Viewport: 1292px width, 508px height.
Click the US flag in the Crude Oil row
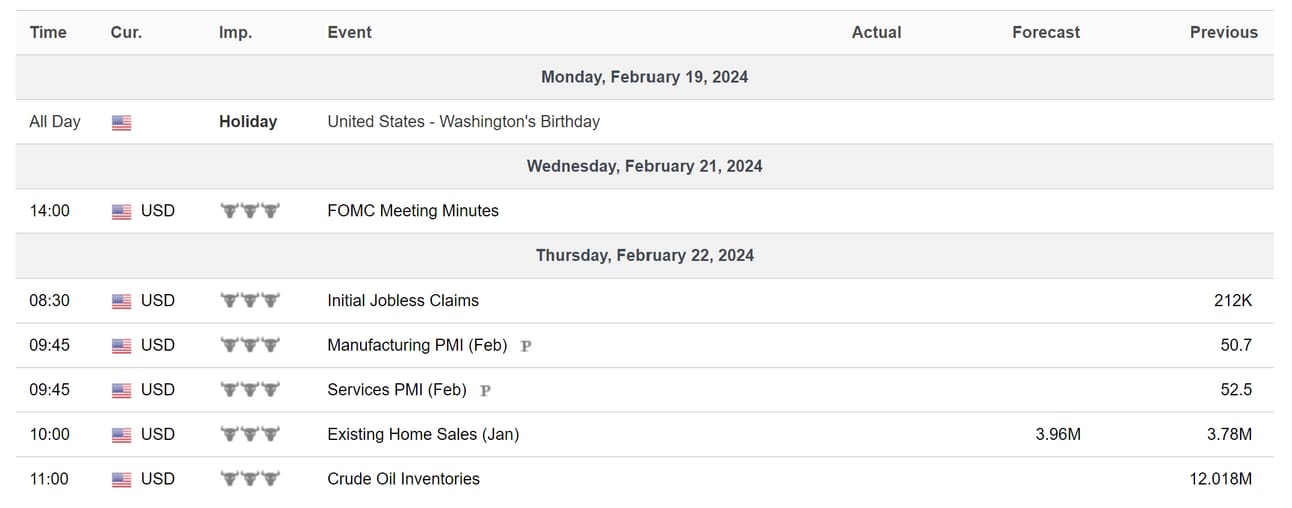click(121, 479)
